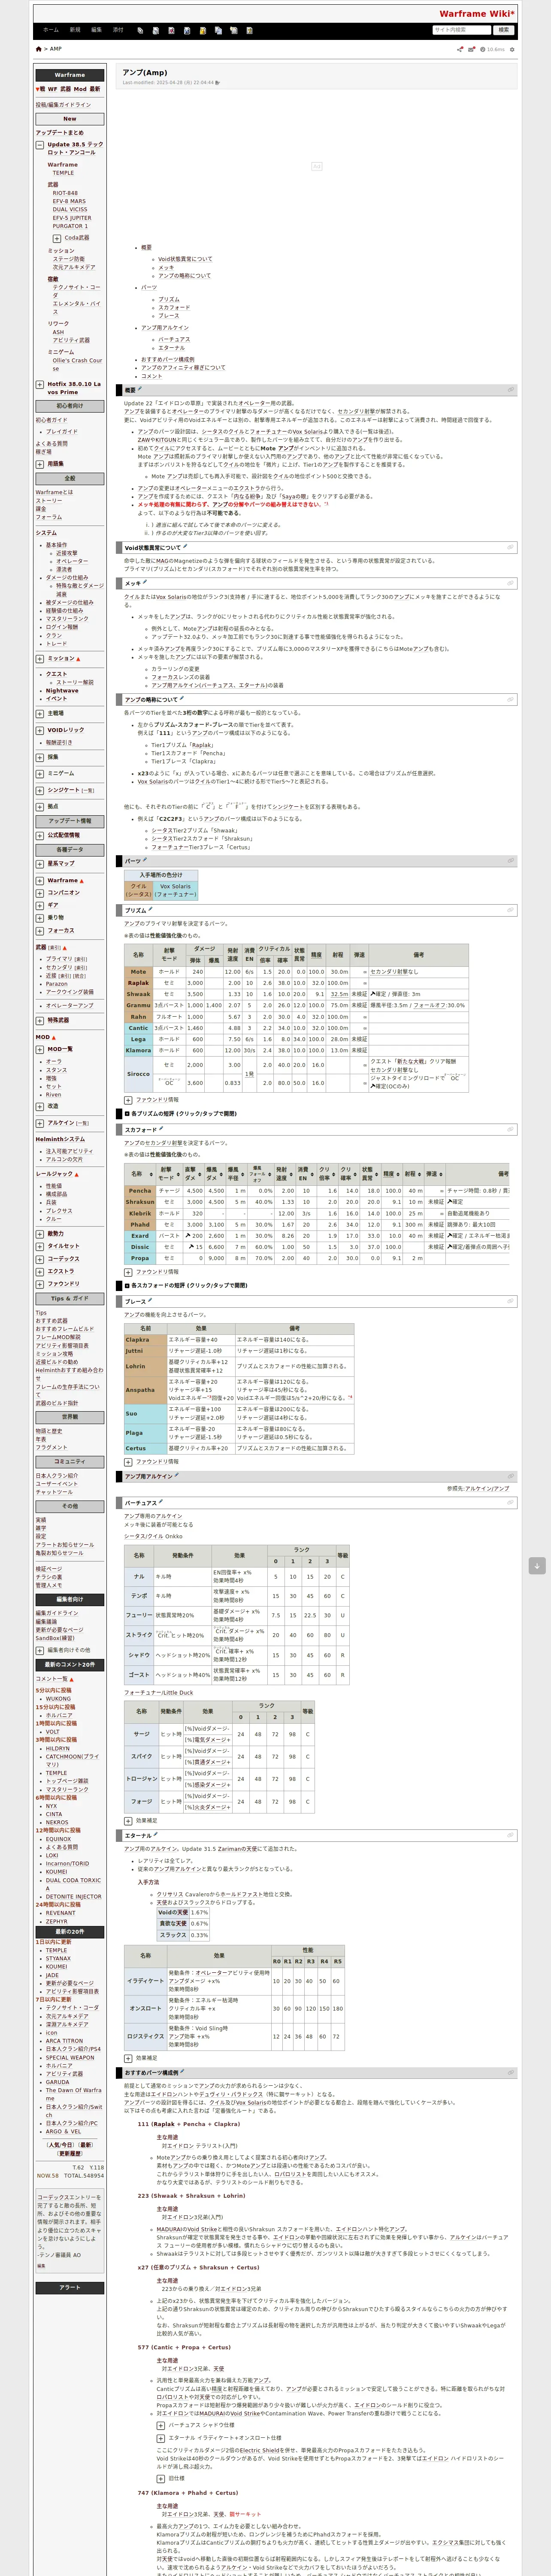551x2576 pixels.
Task: Open the Nightwave sidebar link
Action: coord(62,690)
